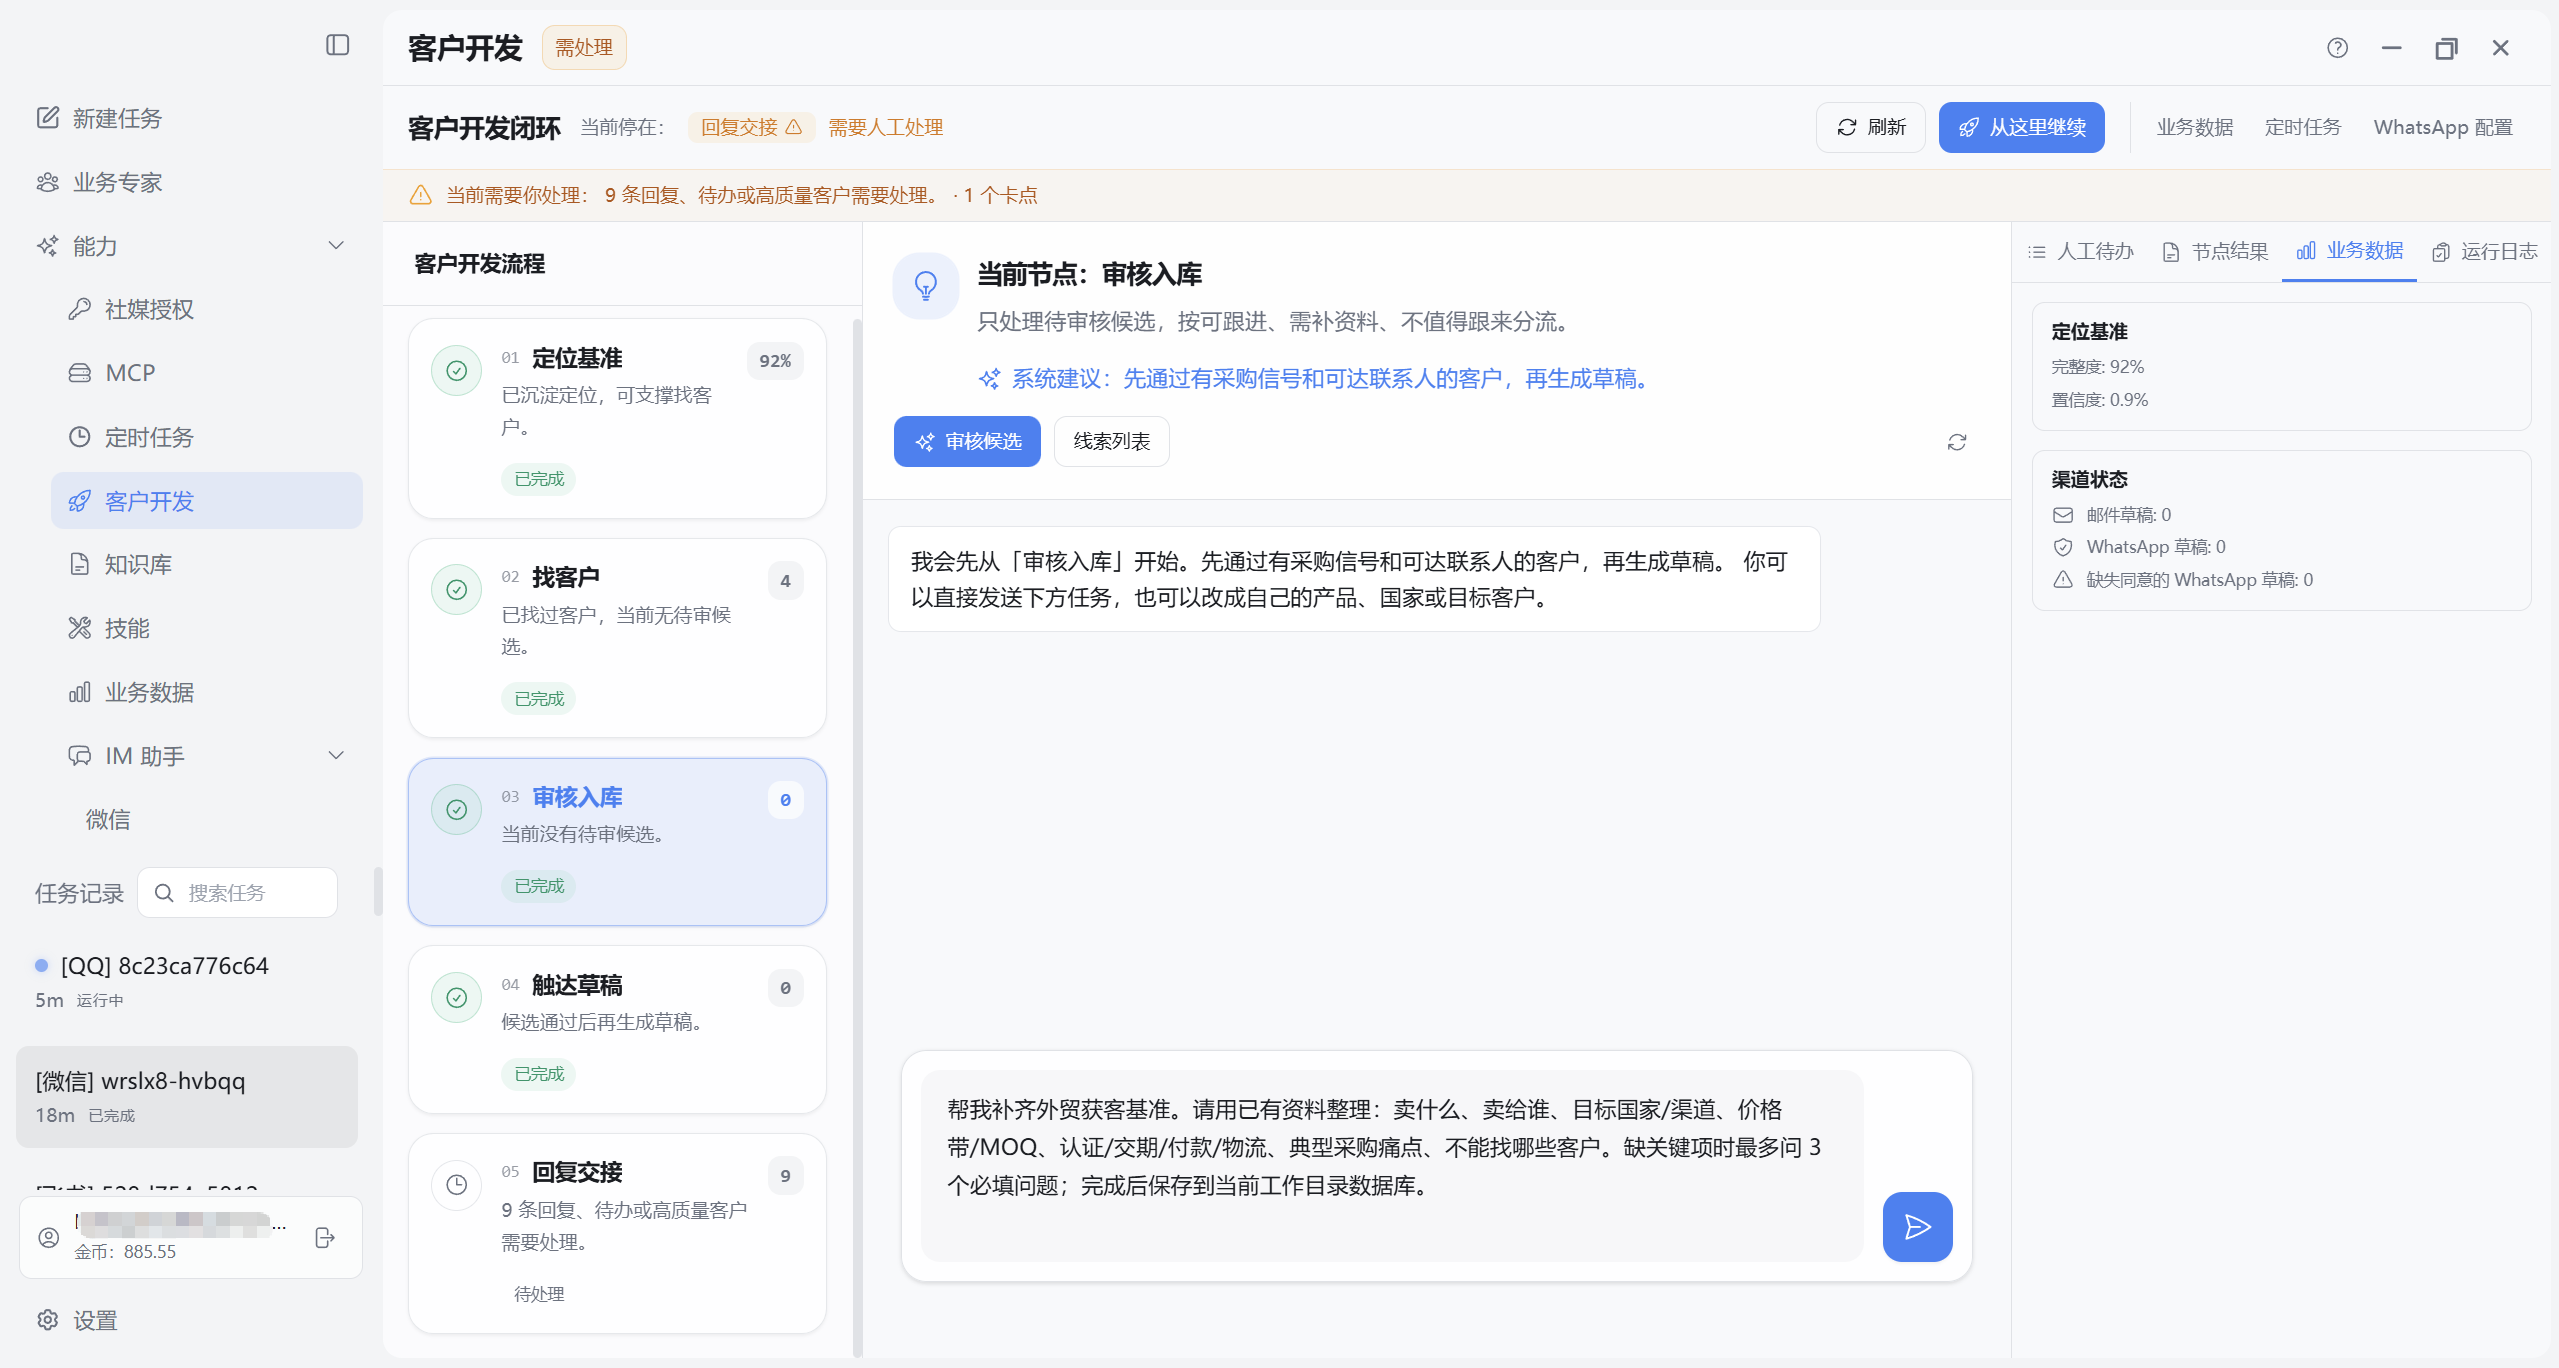The height and width of the screenshot is (1368, 2559).
Task: Click the orange alert triangle icon
Action: pos(420,195)
